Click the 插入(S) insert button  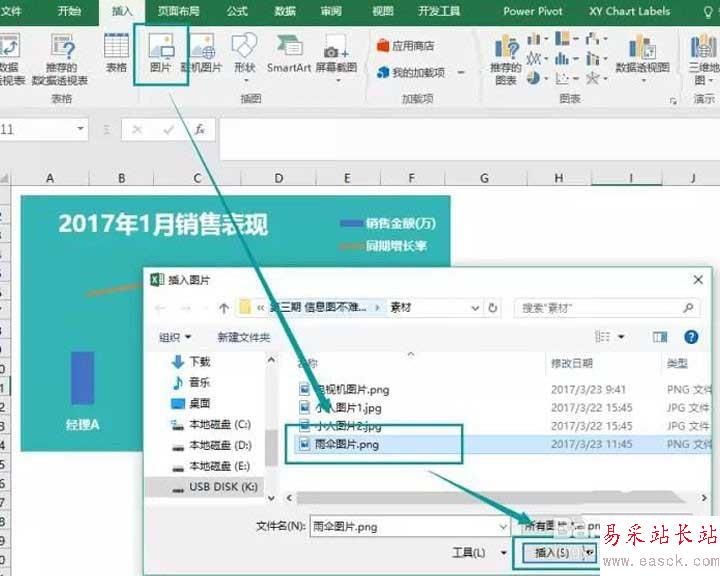[x=553, y=553]
